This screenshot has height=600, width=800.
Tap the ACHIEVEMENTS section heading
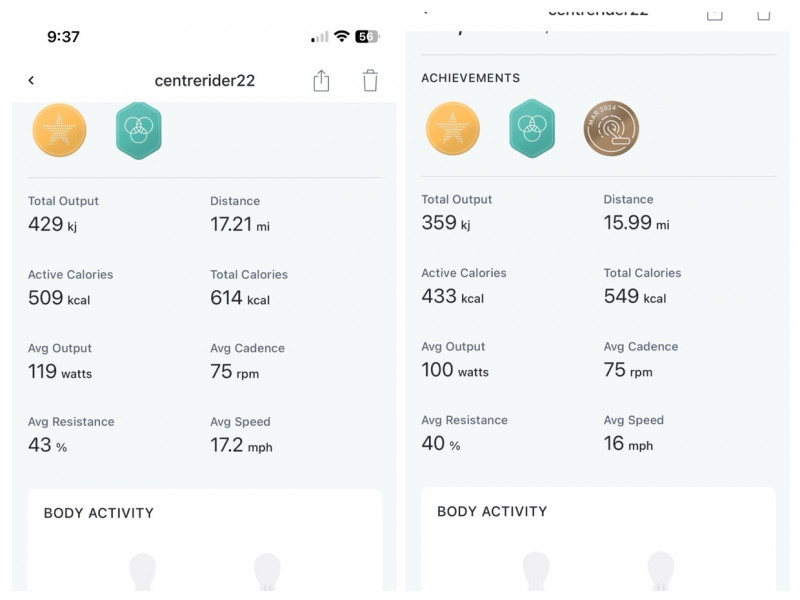[471, 78]
